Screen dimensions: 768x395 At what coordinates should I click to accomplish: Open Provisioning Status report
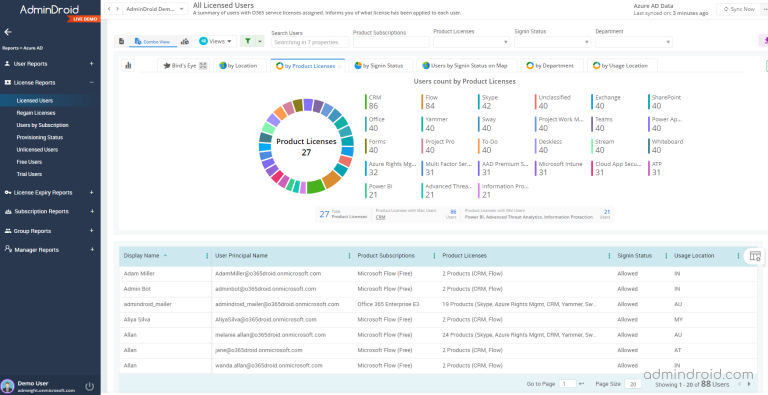pyautogui.click(x=40, y=137)
